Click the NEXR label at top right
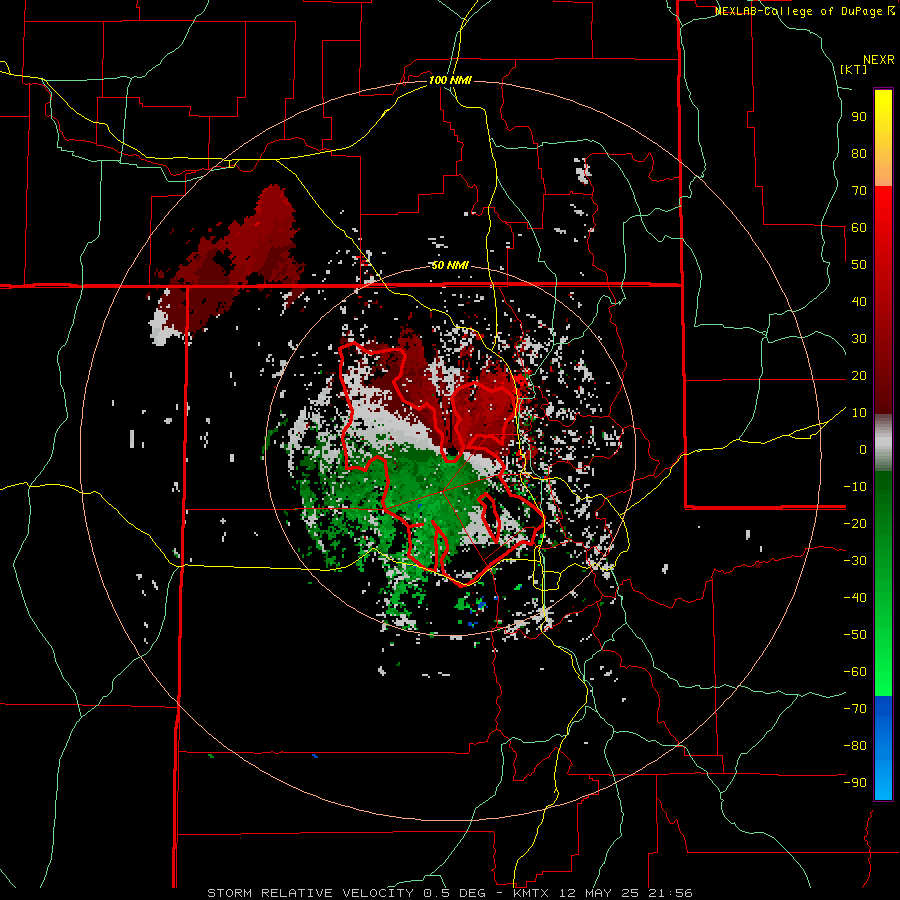This screenshot has width=900, height=900. click(879, 60)
